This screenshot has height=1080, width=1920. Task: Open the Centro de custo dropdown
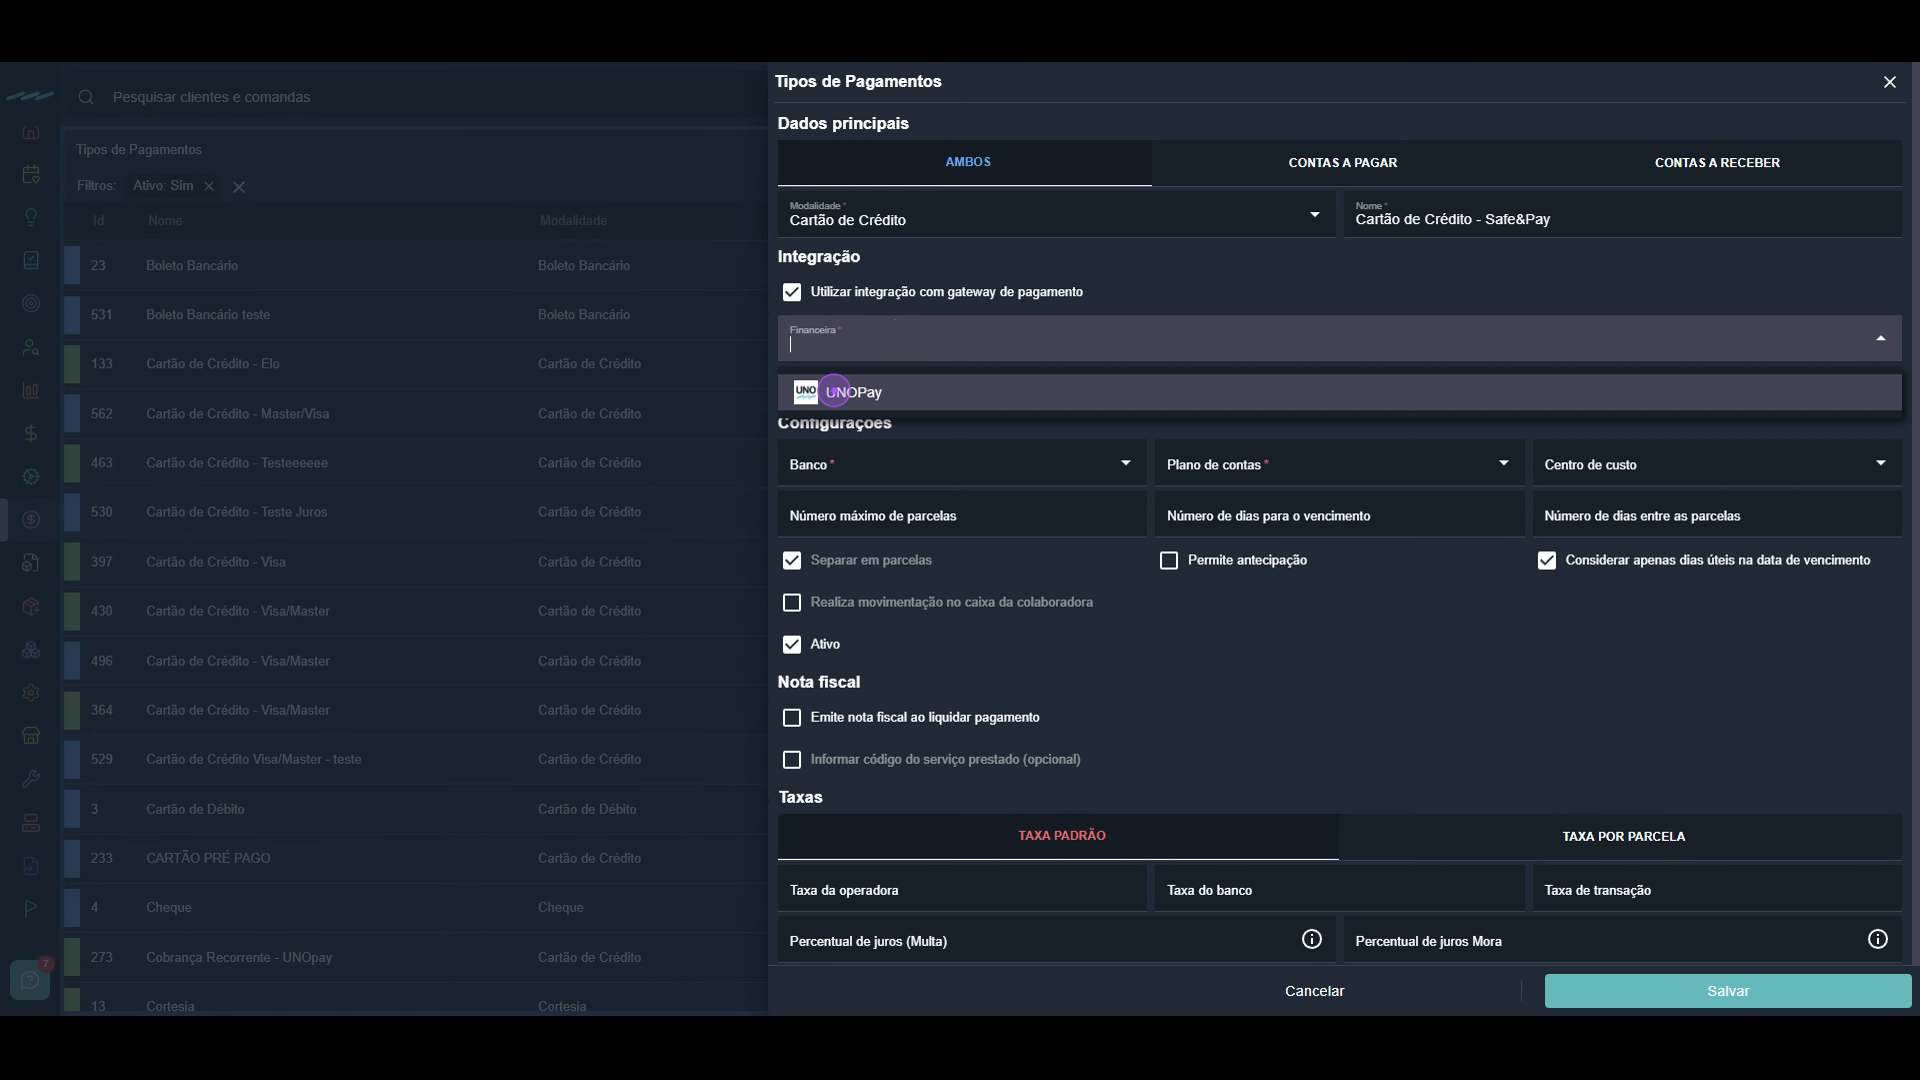(x=1717, y=464)
